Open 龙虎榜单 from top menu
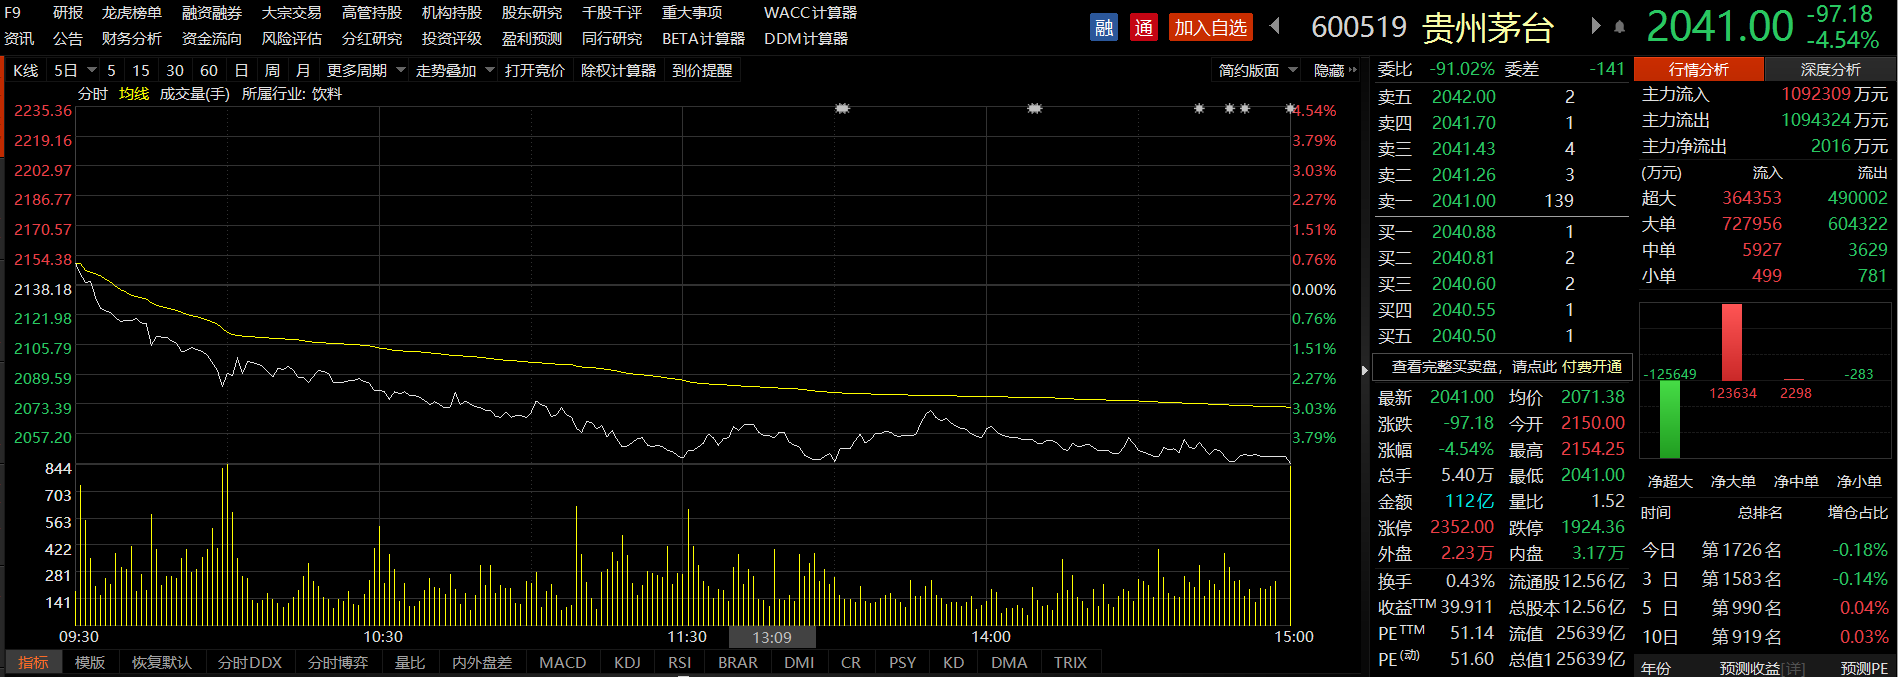Screen dimensions: 1898x677 coord(131,13)
